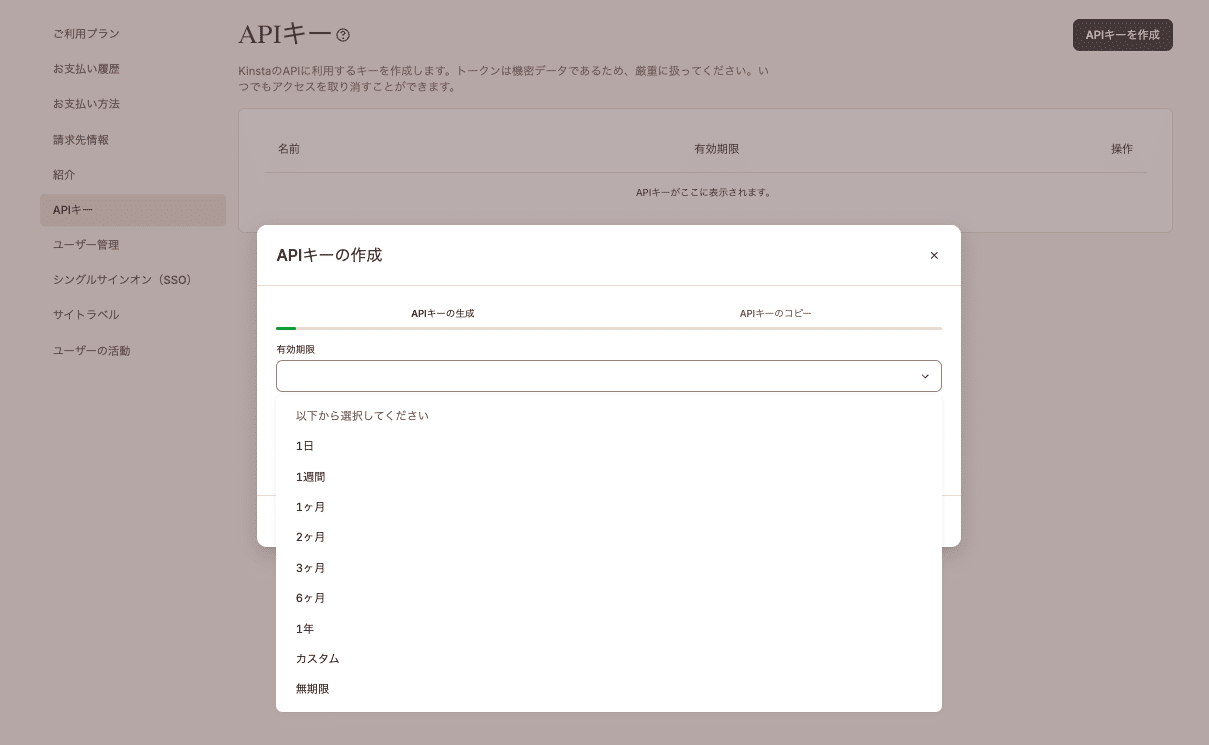1209x745 pixels.
Task: Click the 有効期限 select field
Action: click(x=609, y=376)
